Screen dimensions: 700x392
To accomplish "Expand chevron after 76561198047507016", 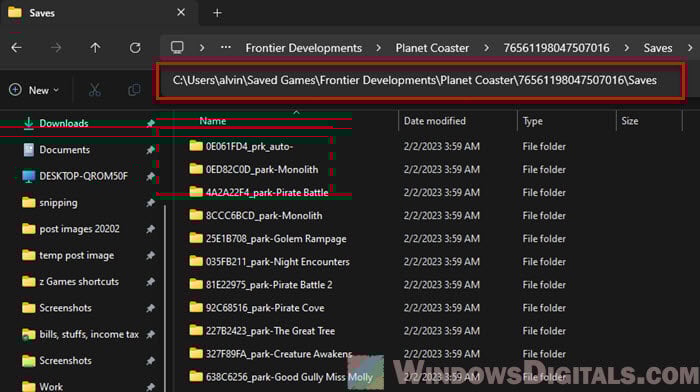I will pyautogui.click(x=627, y=48).
